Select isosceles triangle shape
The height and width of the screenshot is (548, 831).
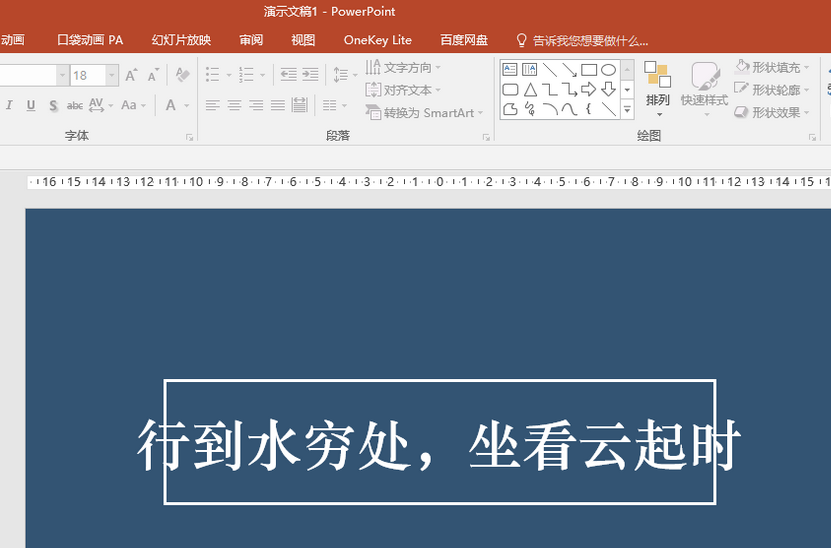(530, 90)
